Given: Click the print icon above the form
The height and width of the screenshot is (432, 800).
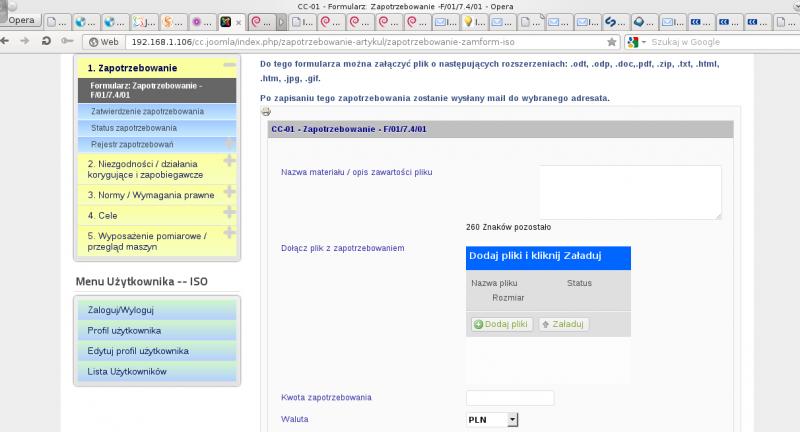Looking at the screenshot, I should point(266,112).
